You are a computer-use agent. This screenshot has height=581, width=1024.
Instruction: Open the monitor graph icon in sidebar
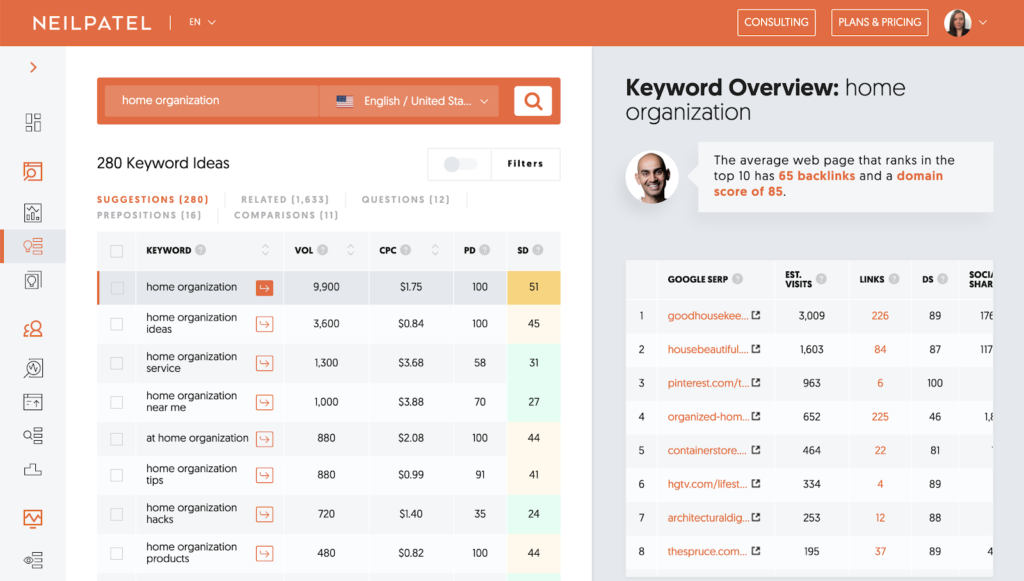(33, 518)
